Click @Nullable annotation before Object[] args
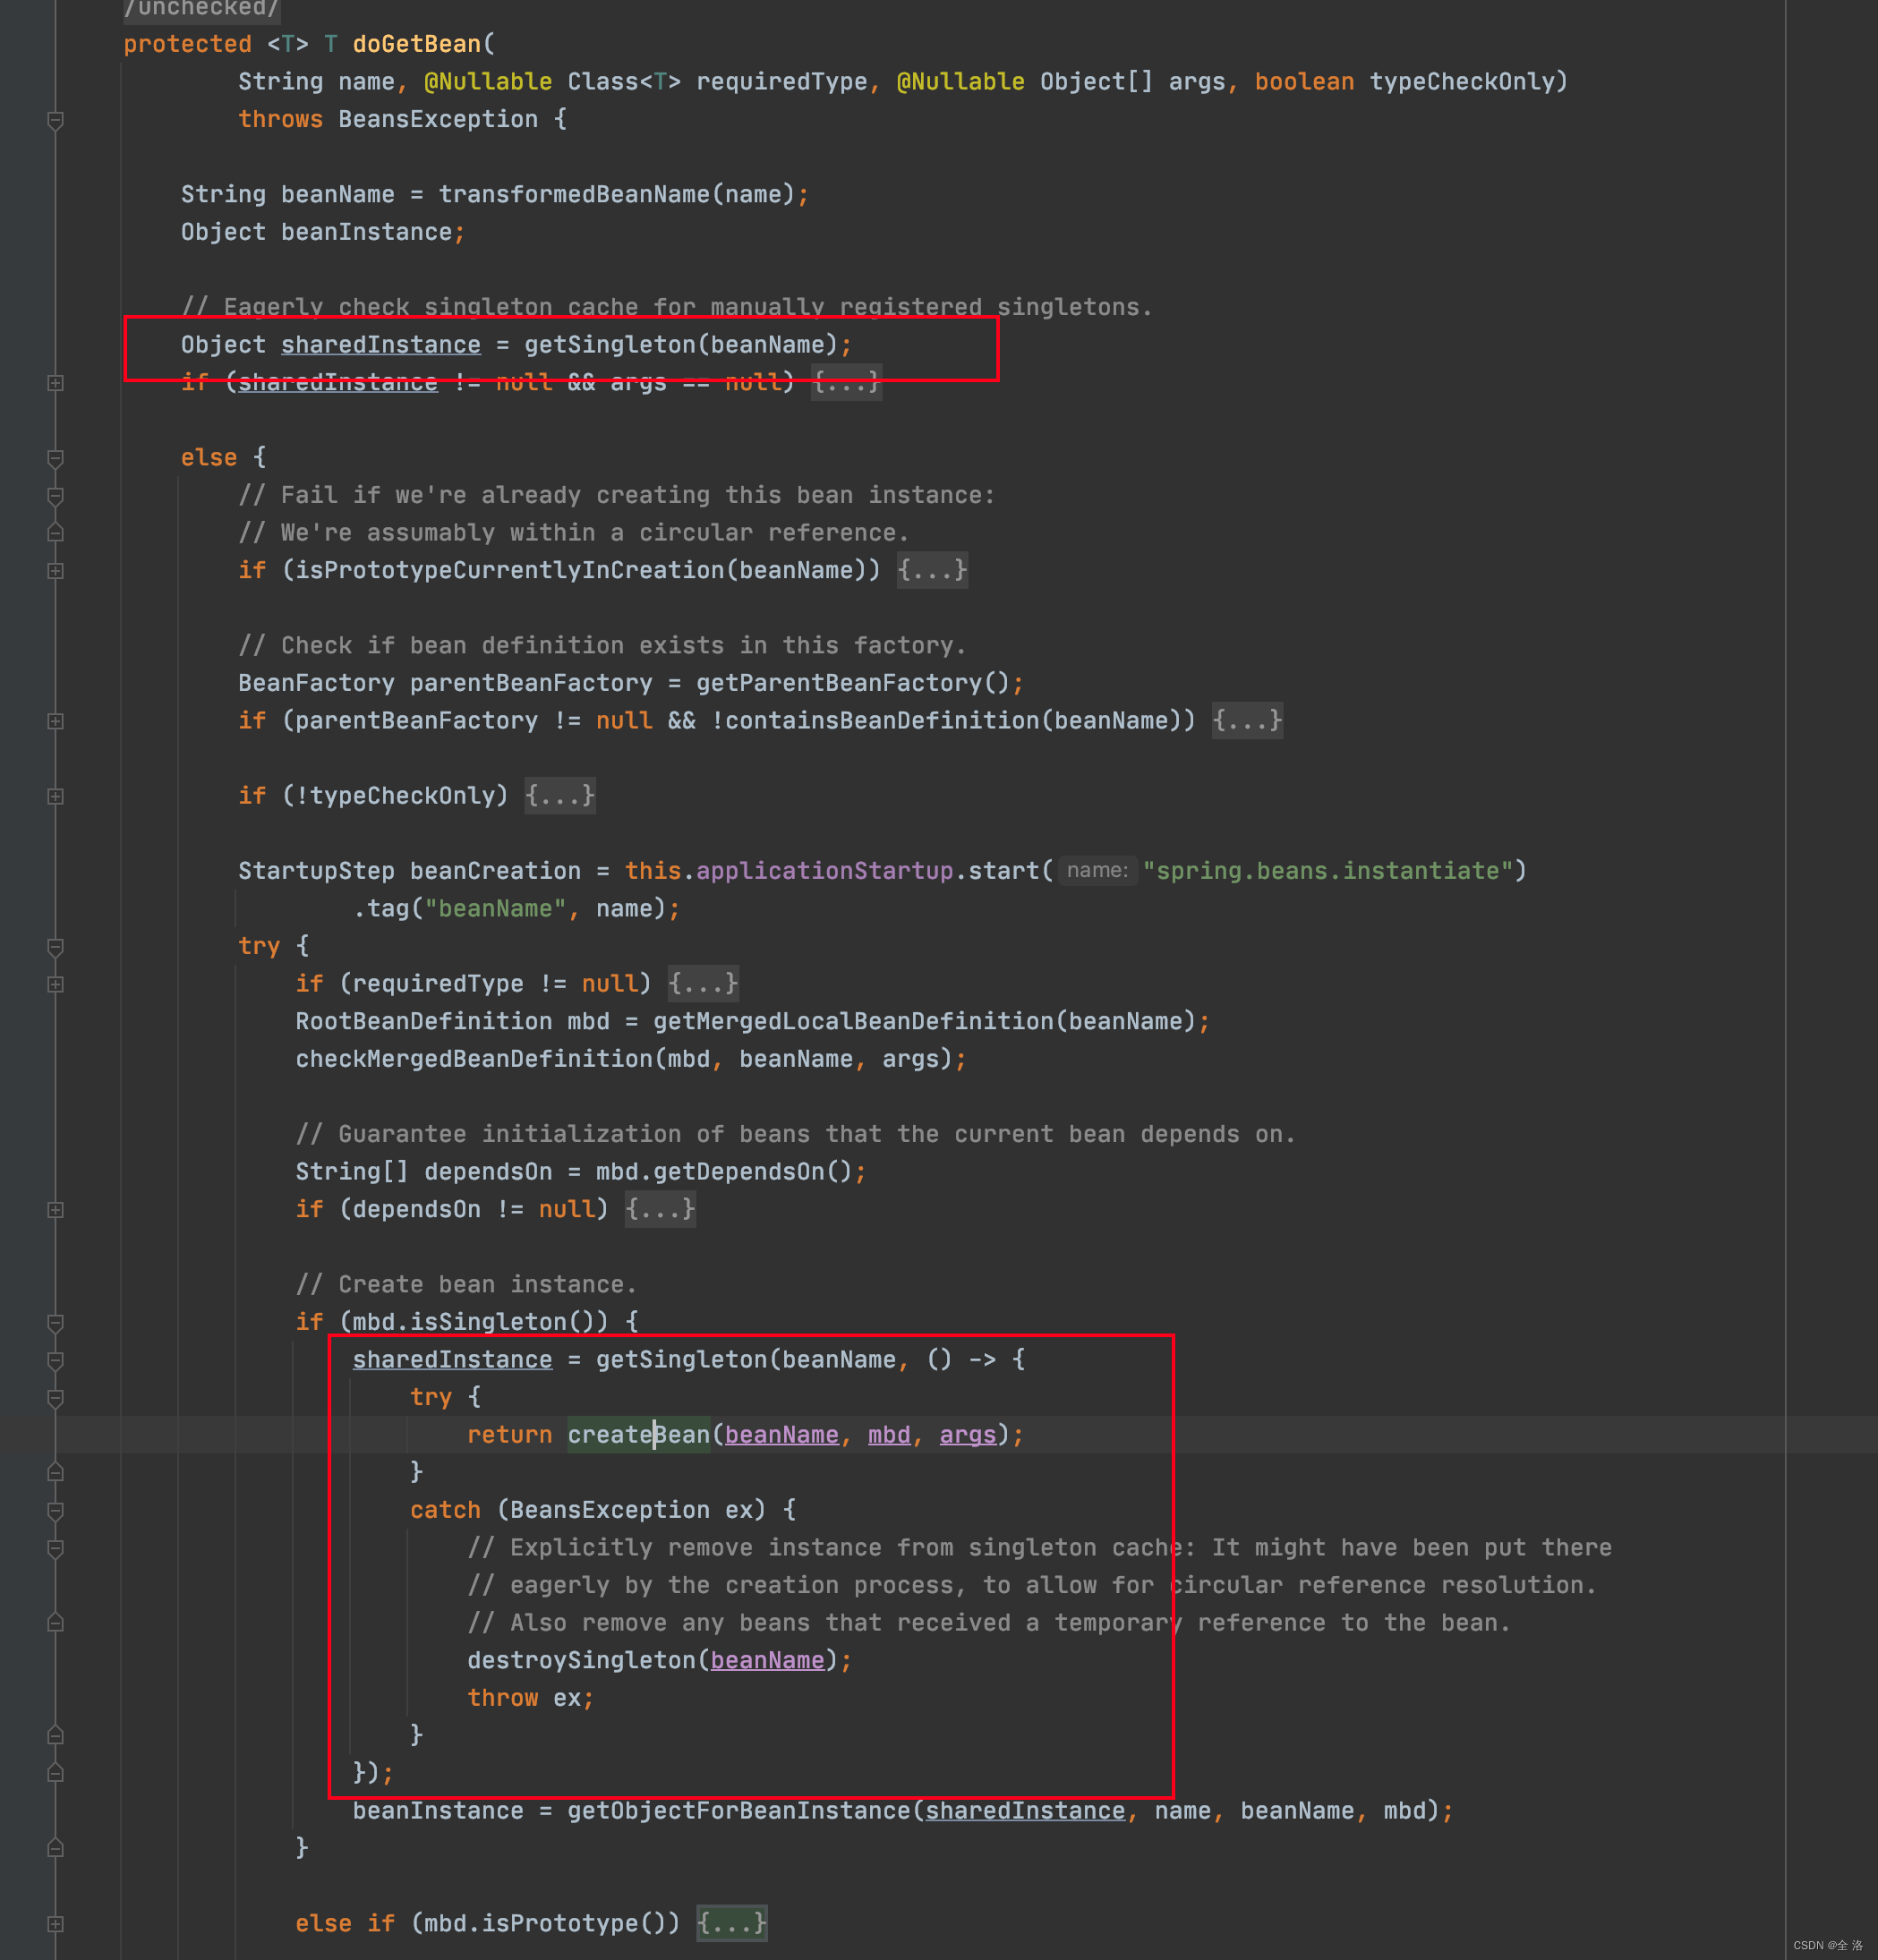 961,81
